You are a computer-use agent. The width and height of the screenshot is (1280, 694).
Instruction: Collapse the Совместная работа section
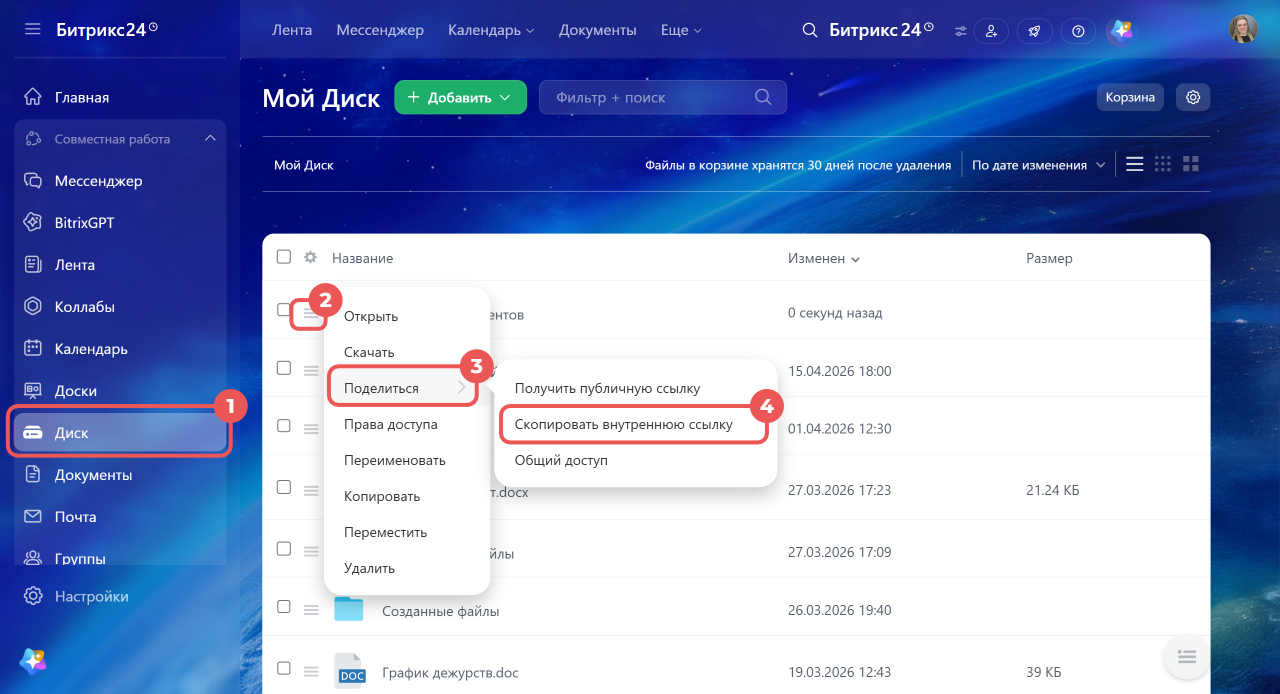209,139
